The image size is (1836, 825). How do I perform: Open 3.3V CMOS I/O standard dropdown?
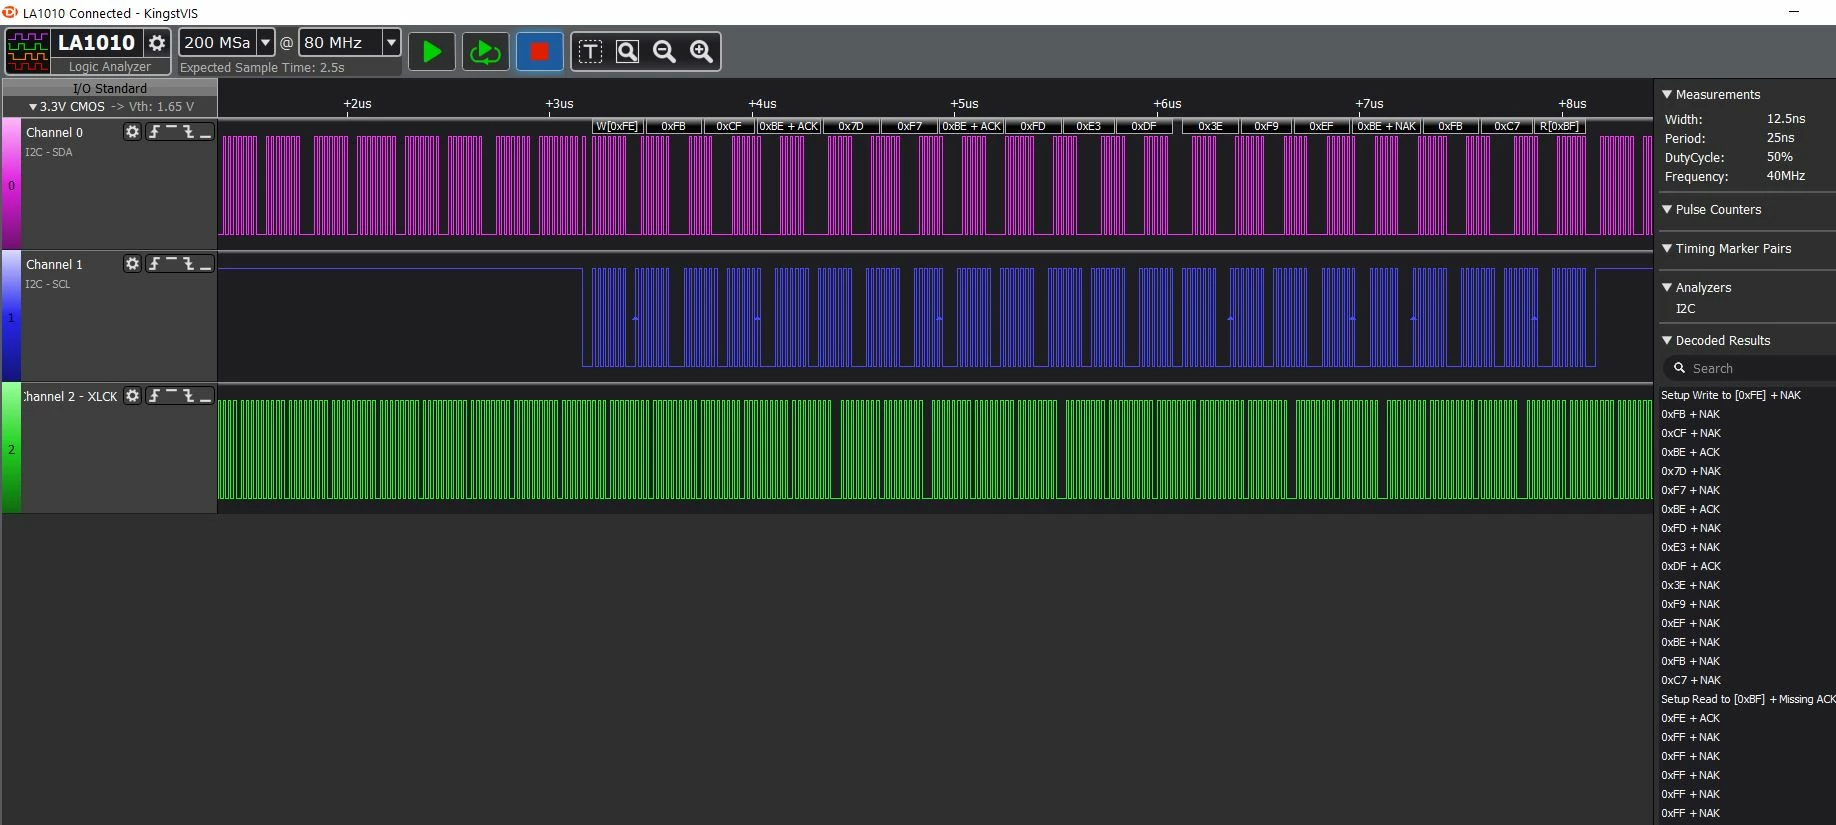coord(110,106)
